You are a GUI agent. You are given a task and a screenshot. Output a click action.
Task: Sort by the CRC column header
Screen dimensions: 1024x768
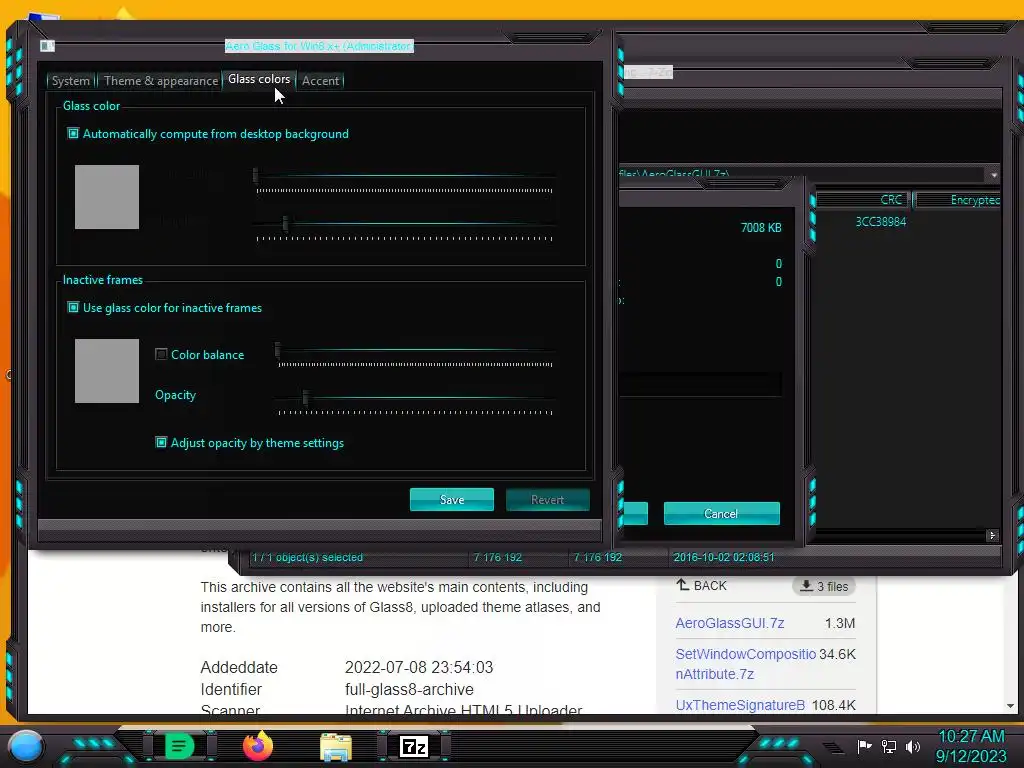864,200
